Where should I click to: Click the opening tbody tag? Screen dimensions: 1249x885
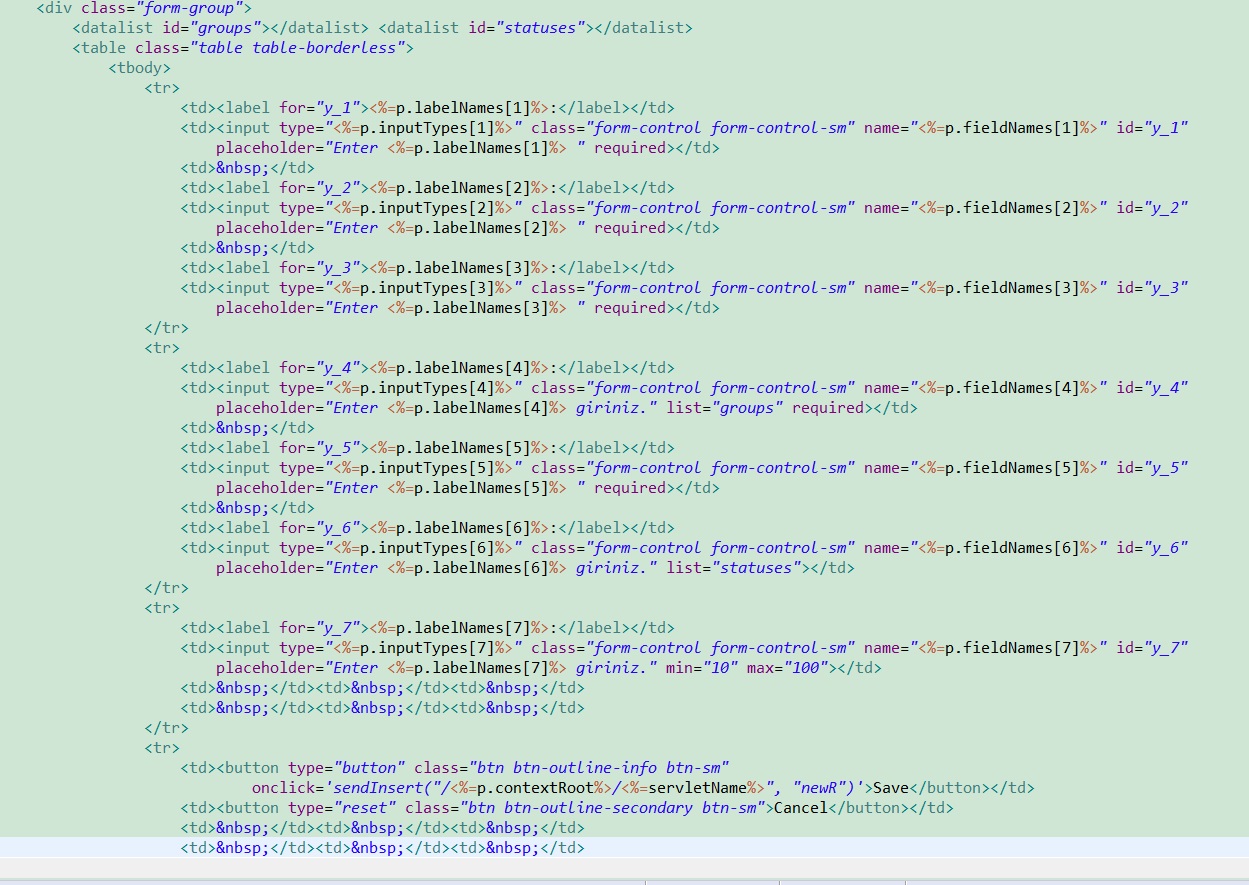click(138, 67)
